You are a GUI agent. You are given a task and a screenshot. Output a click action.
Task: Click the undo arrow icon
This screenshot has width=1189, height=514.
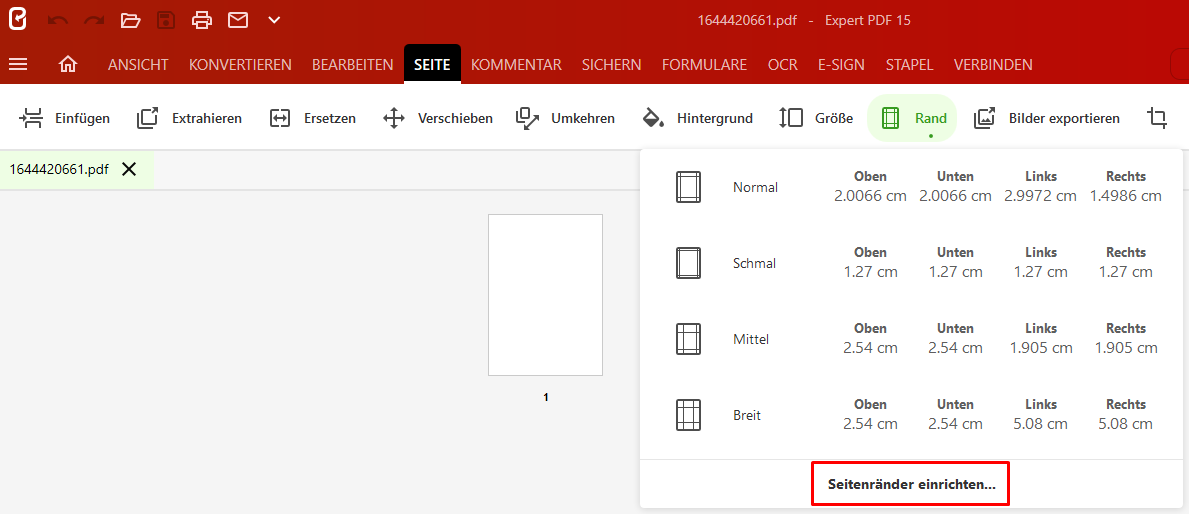point(58,20)
